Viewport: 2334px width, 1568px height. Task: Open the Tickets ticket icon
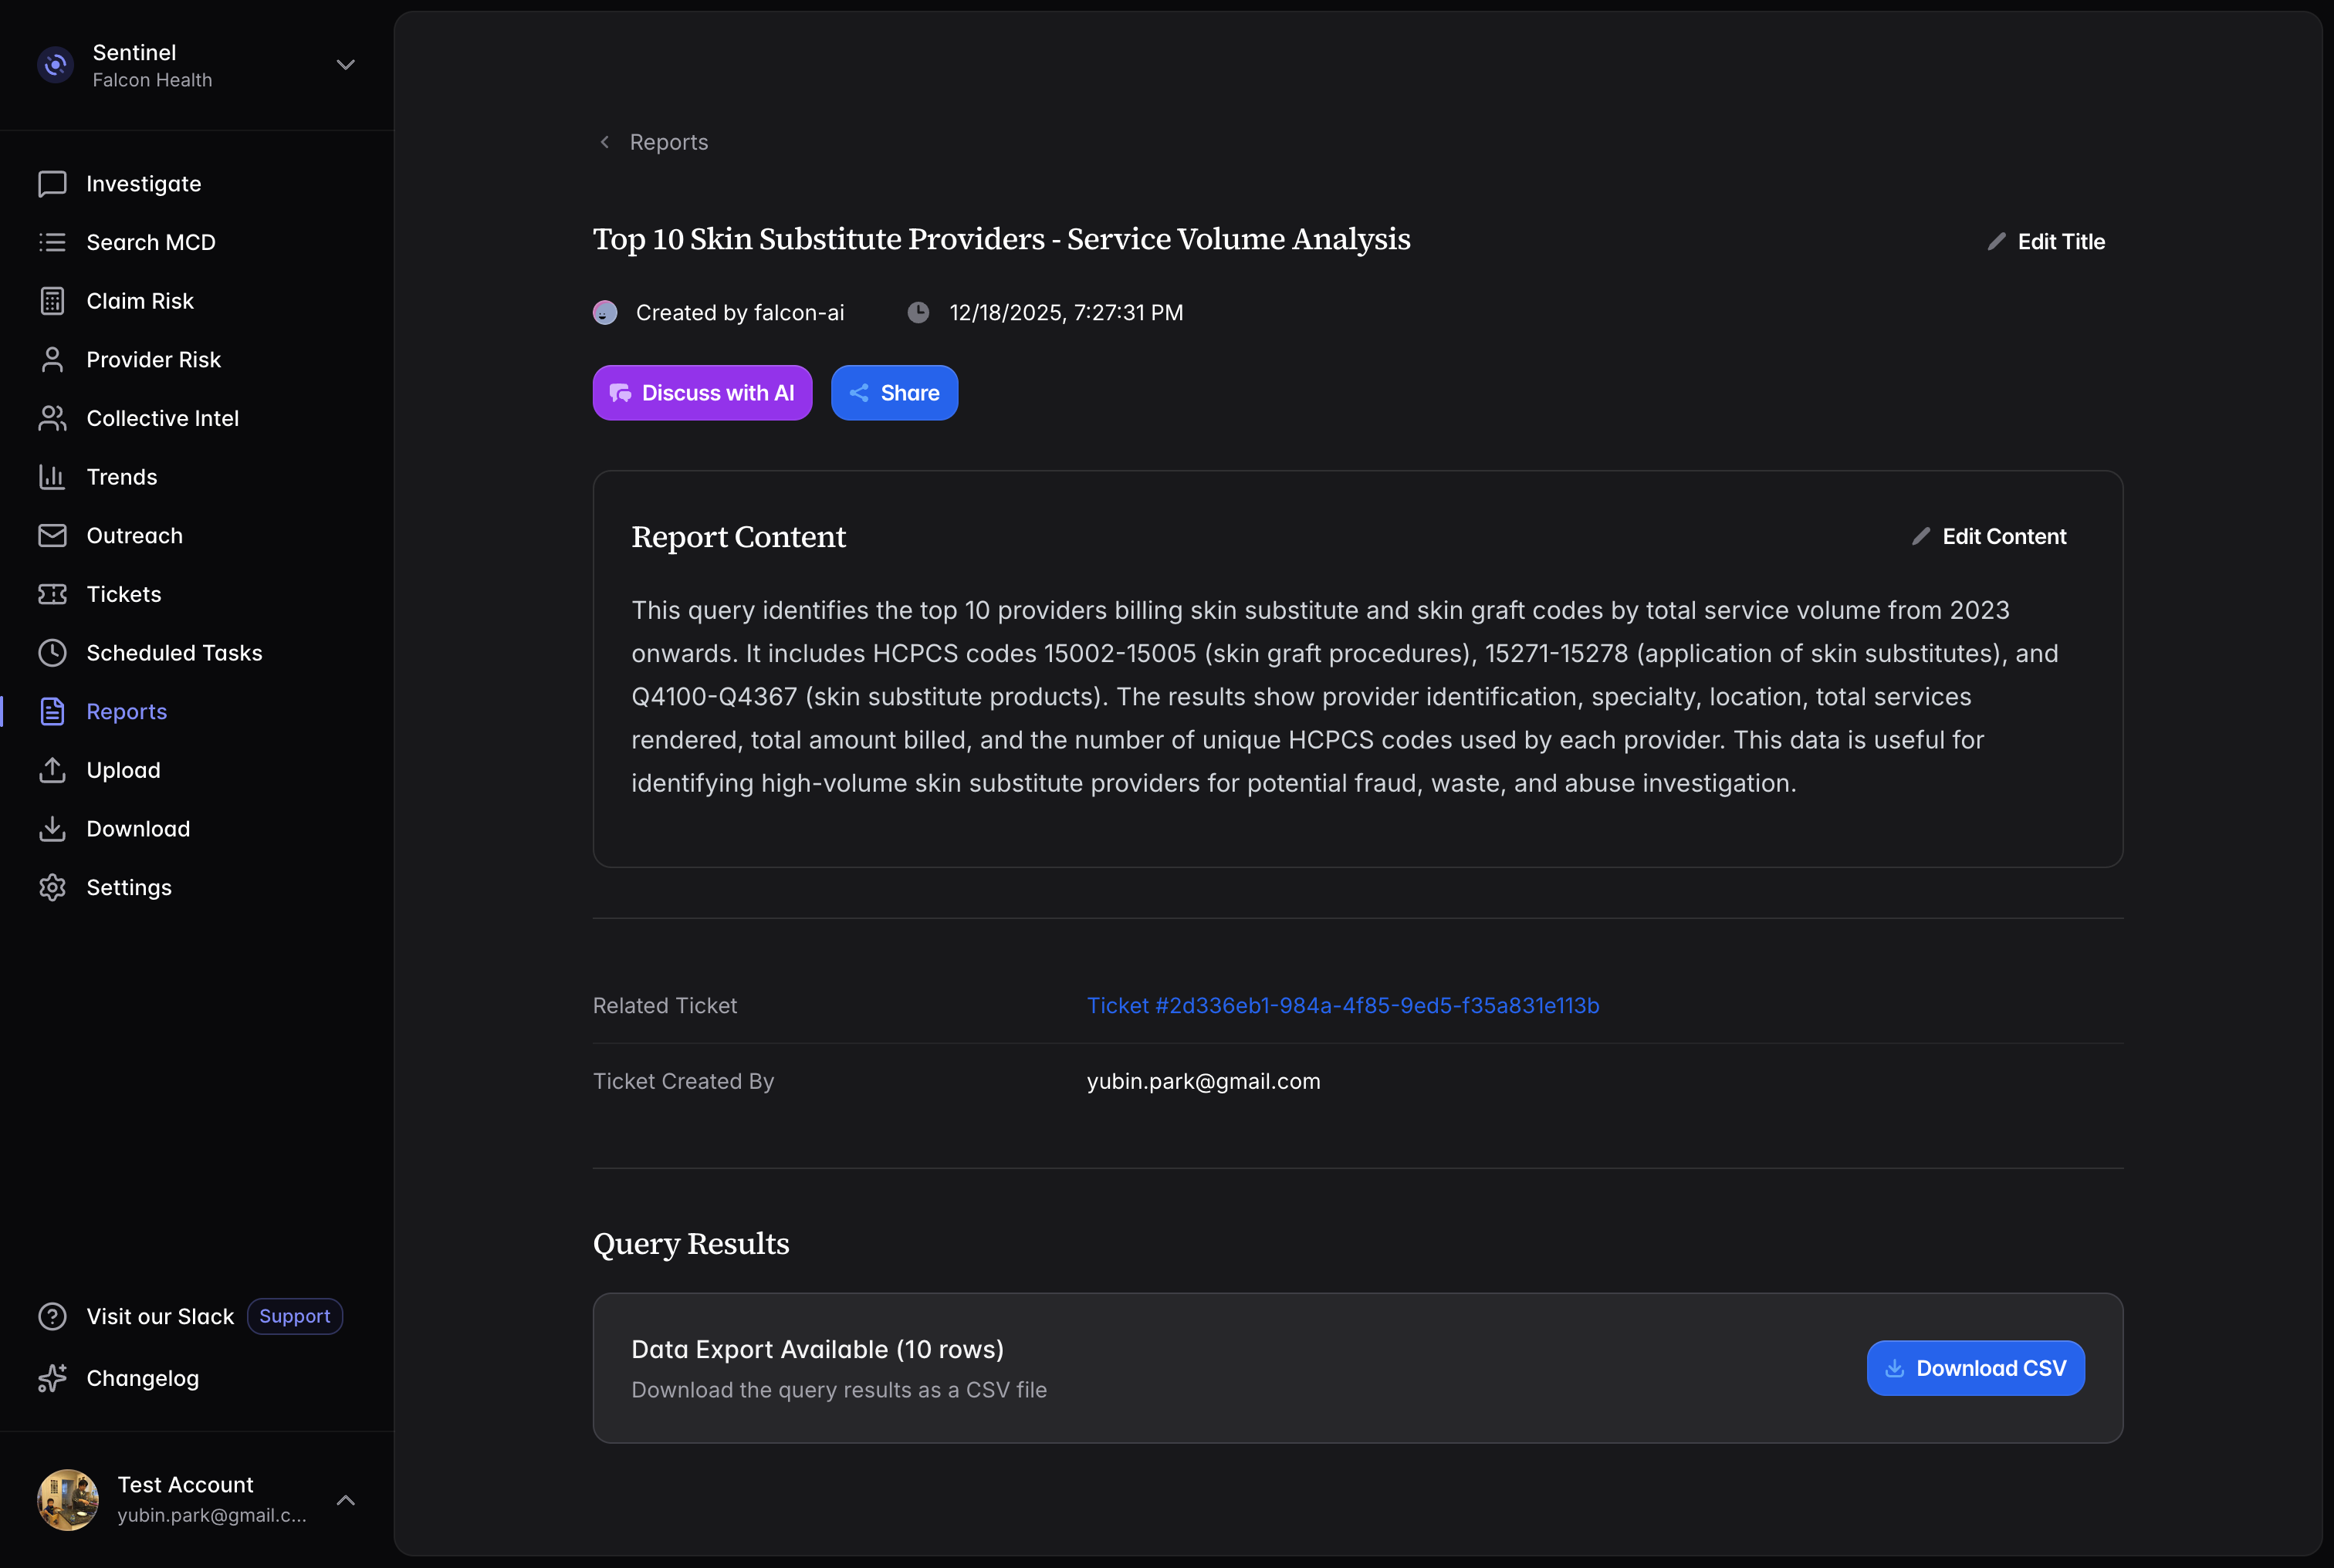pos(52,594)
